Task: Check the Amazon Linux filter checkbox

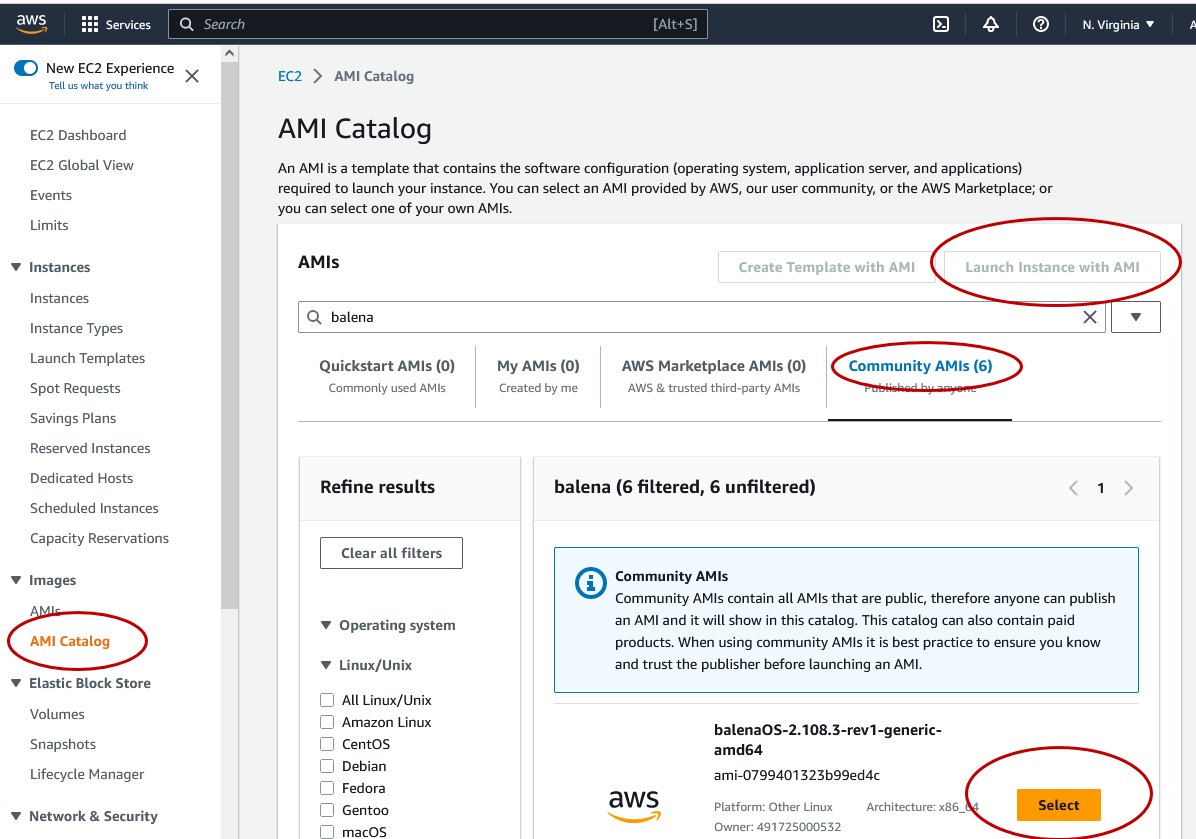Action: tap(327, 722)
